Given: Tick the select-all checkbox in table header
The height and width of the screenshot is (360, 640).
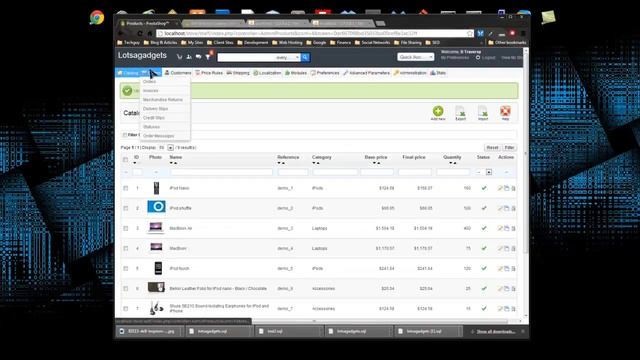Looking at the screenshot, I should (125, 160).
